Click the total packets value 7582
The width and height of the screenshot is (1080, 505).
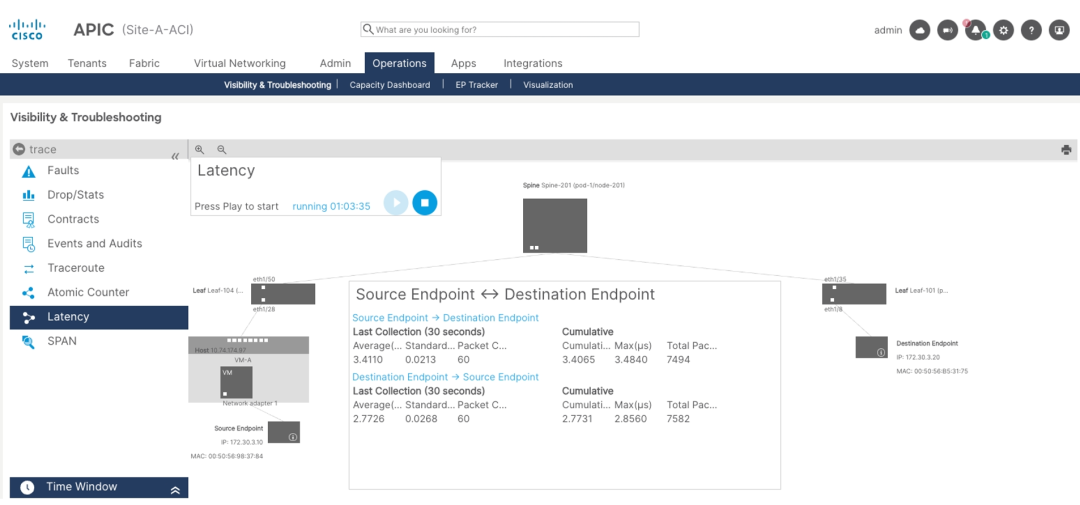pyautogui.click(x=678, y=418)
